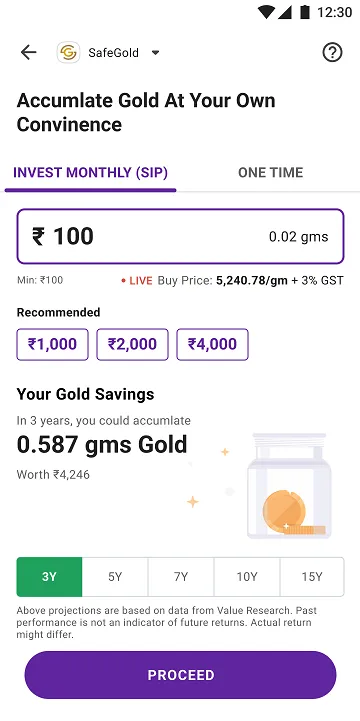Tap the battery status icon
This screenshot has width=360, height=721.
click(x=304, y=12)
